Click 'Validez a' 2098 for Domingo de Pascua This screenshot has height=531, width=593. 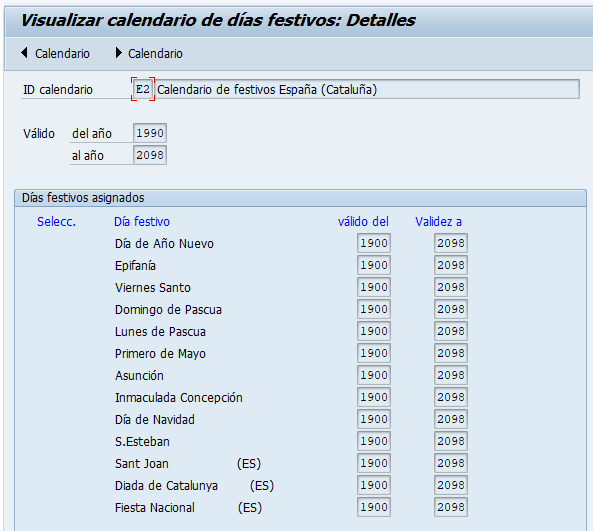tap(451, 309)
